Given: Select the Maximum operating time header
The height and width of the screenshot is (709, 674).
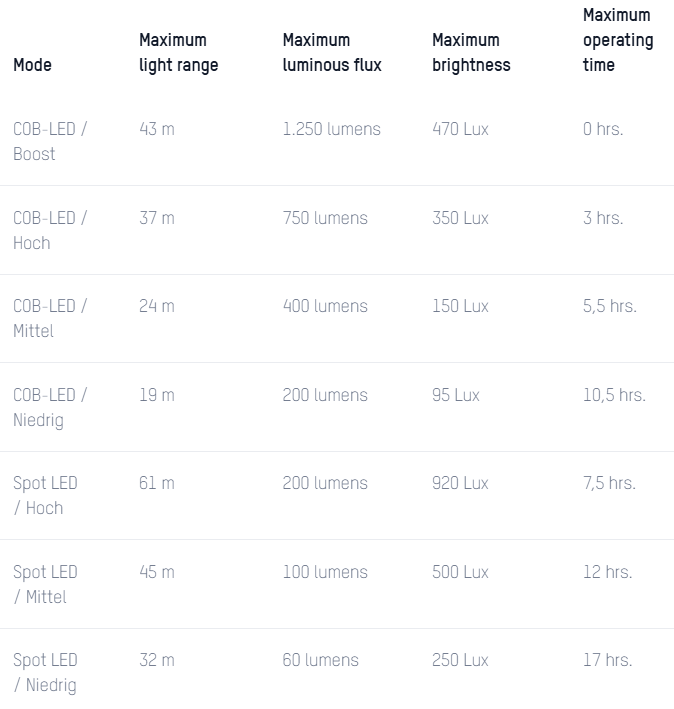Looking at the screenshot, I should (x=618, y=40).
